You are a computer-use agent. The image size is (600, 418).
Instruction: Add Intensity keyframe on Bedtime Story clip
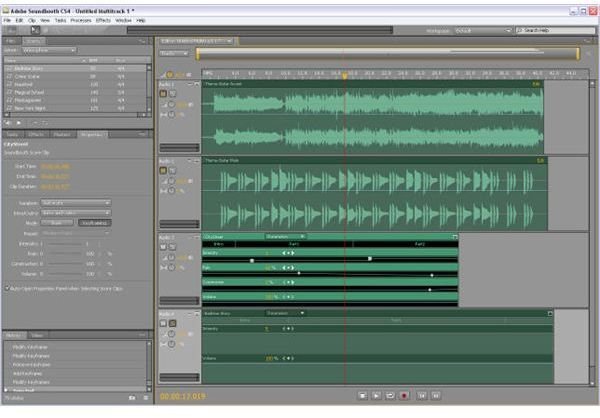click(289, 328)
